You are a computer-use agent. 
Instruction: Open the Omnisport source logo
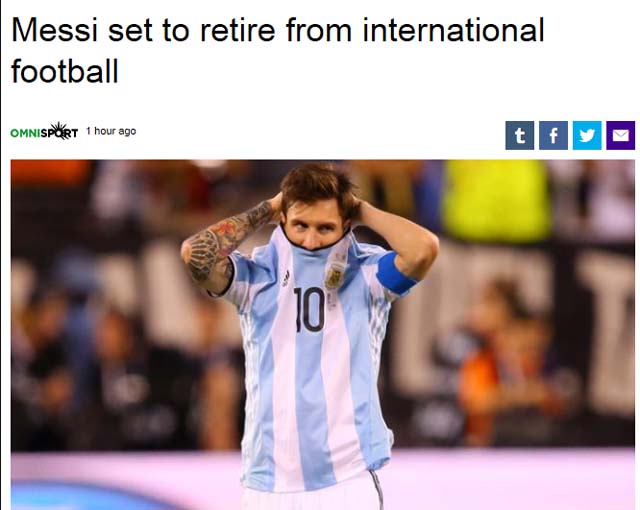click(x=44, y=131)
